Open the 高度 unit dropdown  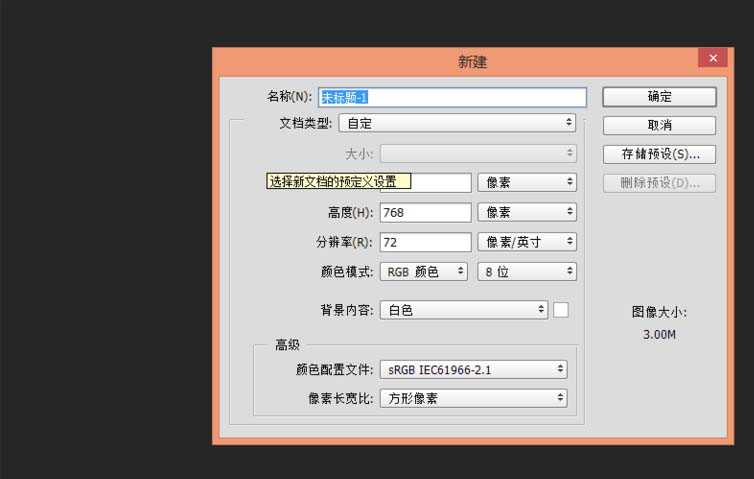[527, 213]
